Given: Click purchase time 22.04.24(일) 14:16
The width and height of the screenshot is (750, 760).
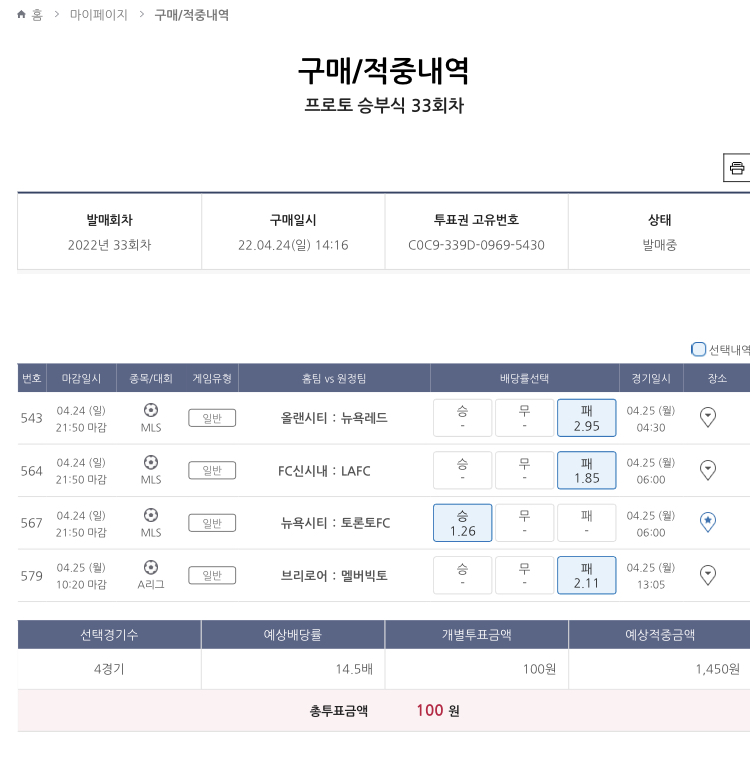Looking at the screenshot, I should 293,245.
